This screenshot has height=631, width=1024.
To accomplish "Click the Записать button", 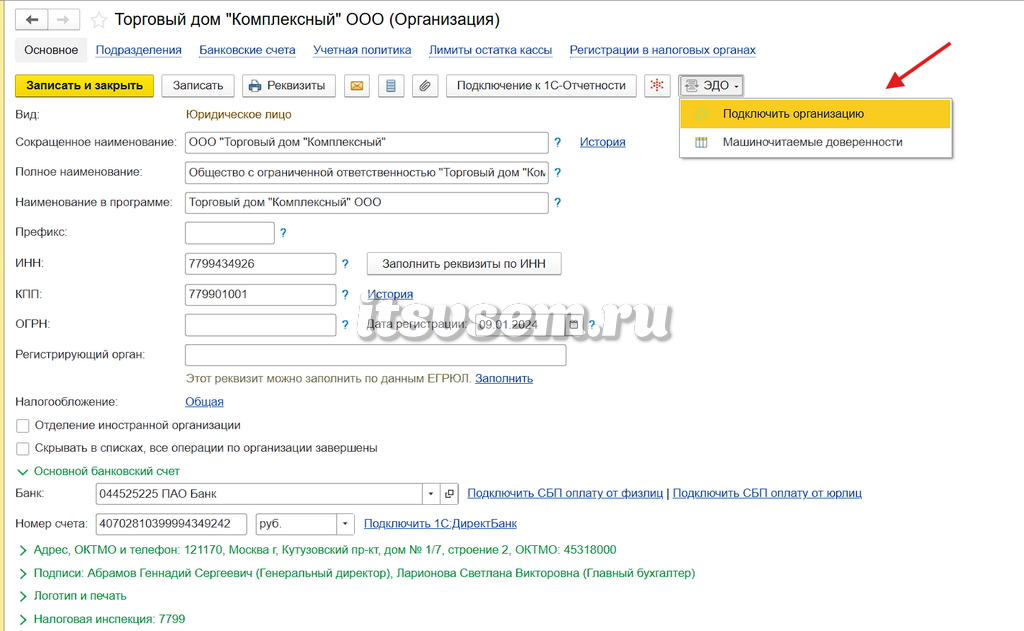I will click(x=198, y=86).
